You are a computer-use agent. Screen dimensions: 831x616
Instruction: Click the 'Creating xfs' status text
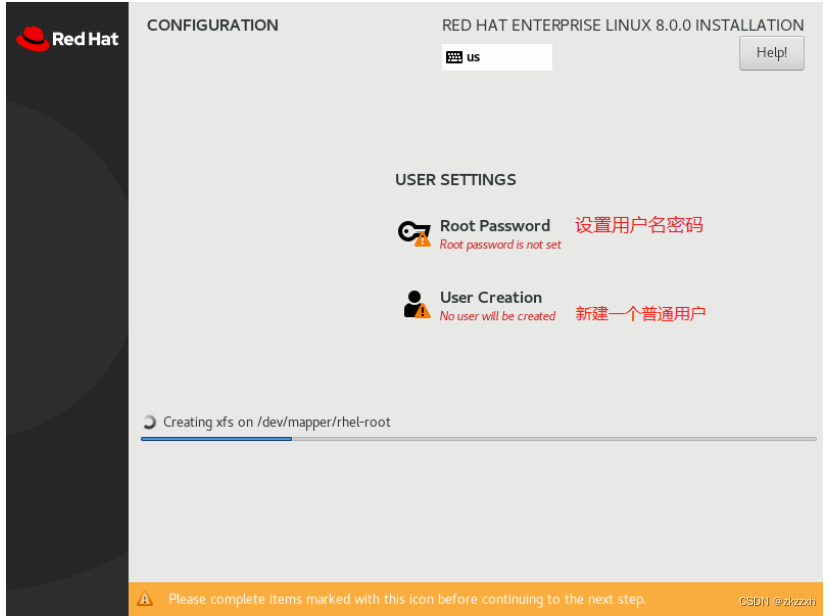pos(277,422)
